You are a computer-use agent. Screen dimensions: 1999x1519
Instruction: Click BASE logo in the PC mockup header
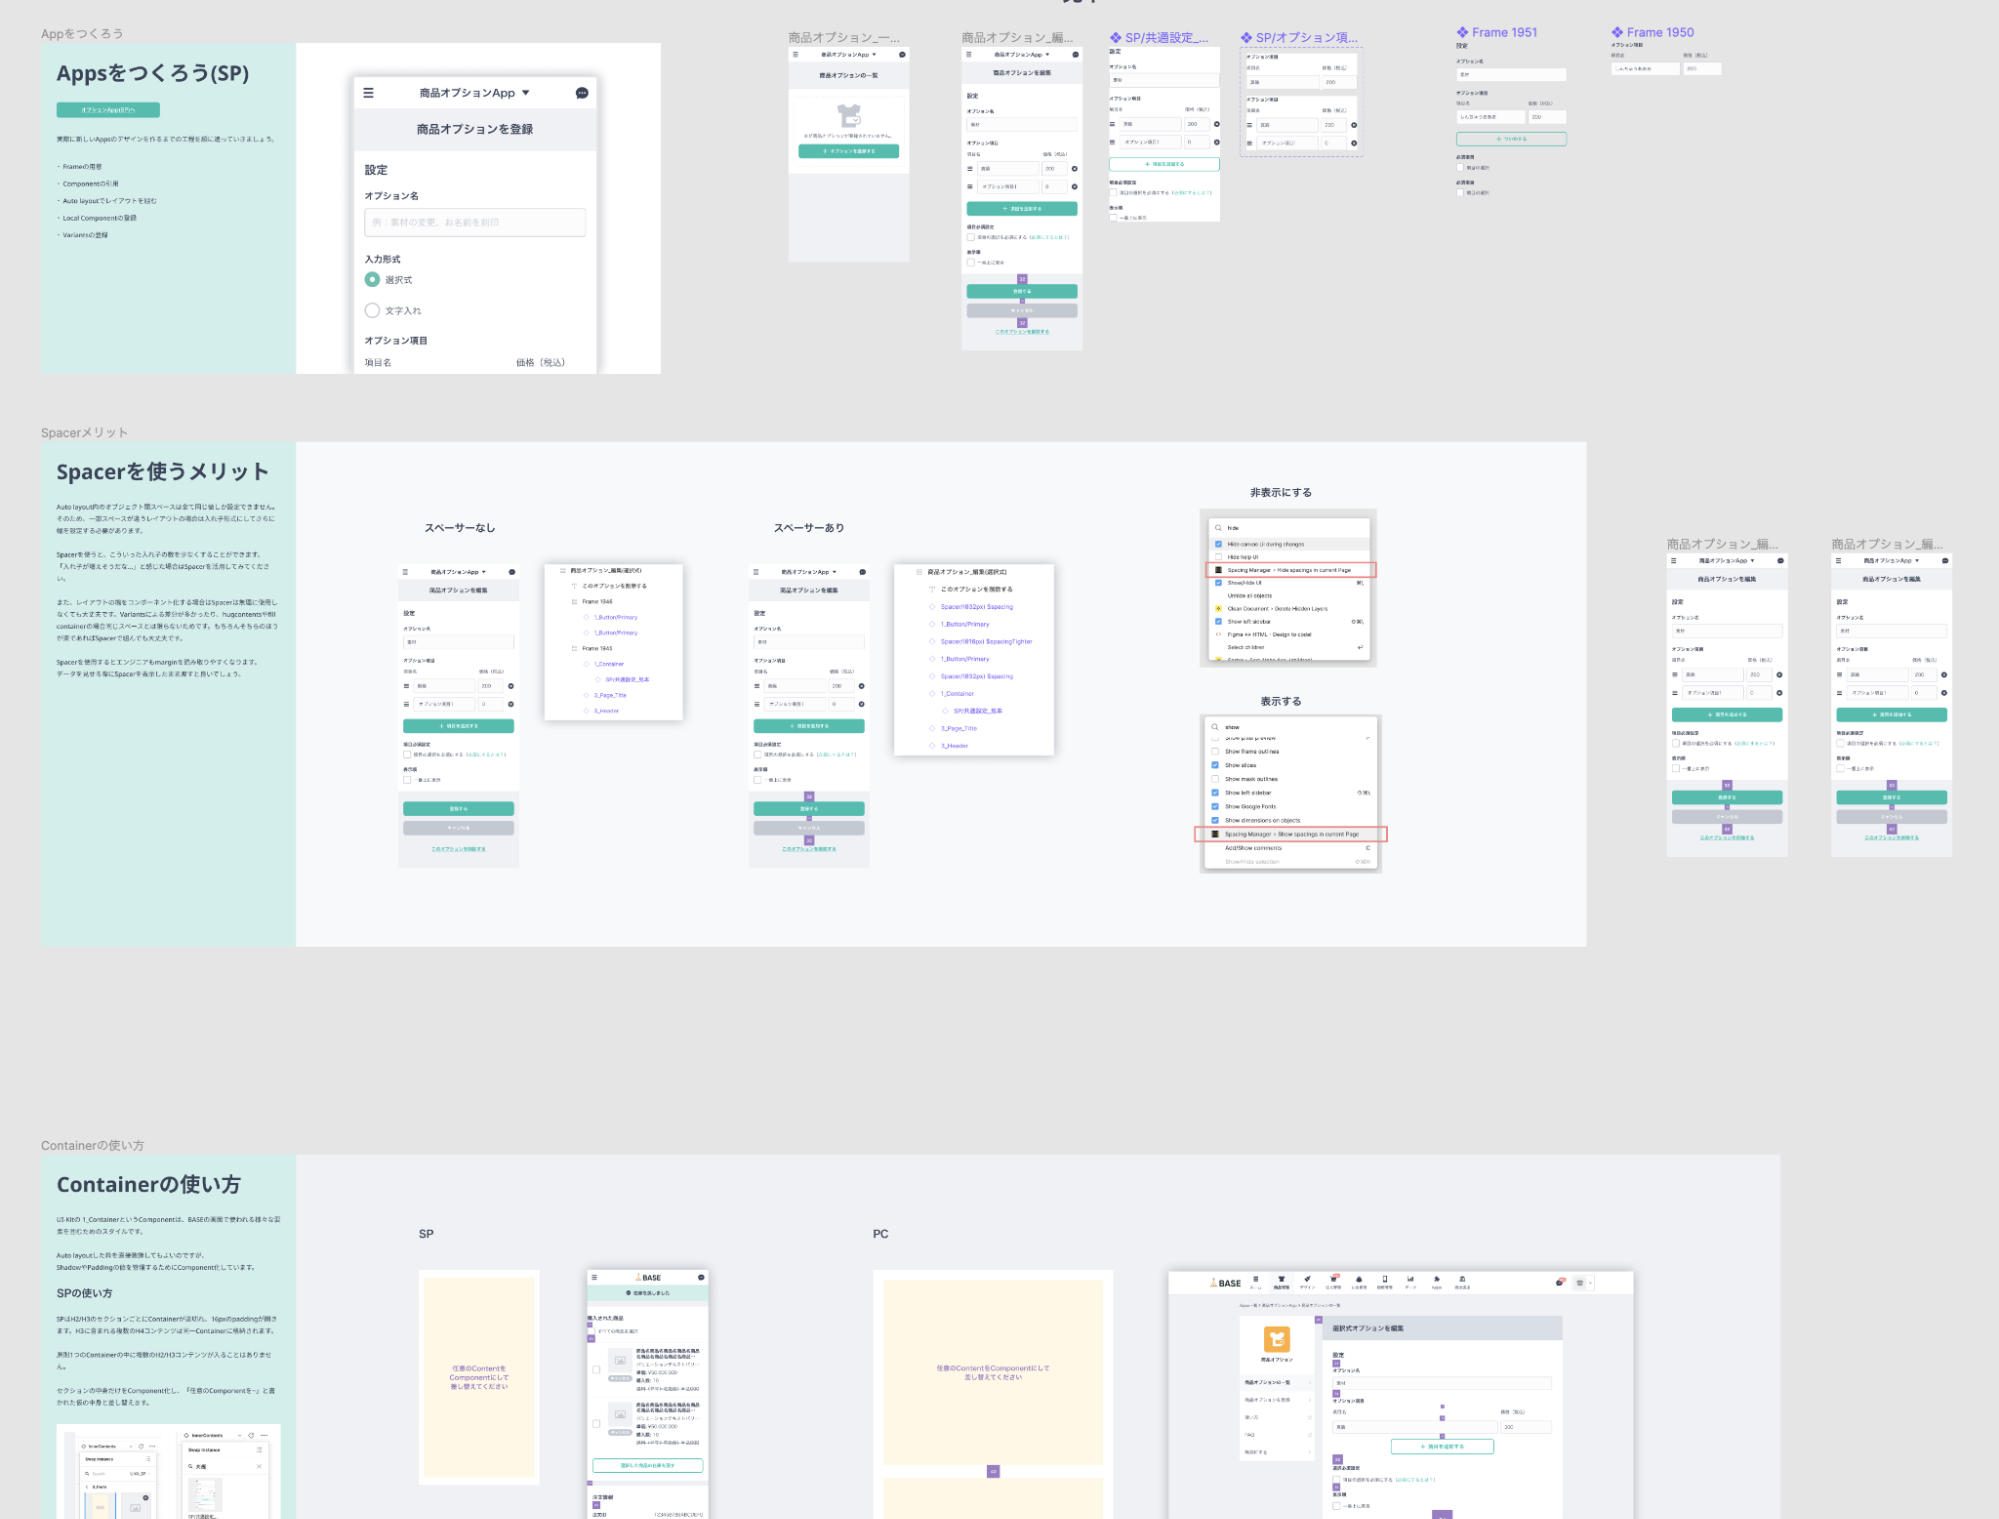pyautogui.click(x=1226, y=1283)
